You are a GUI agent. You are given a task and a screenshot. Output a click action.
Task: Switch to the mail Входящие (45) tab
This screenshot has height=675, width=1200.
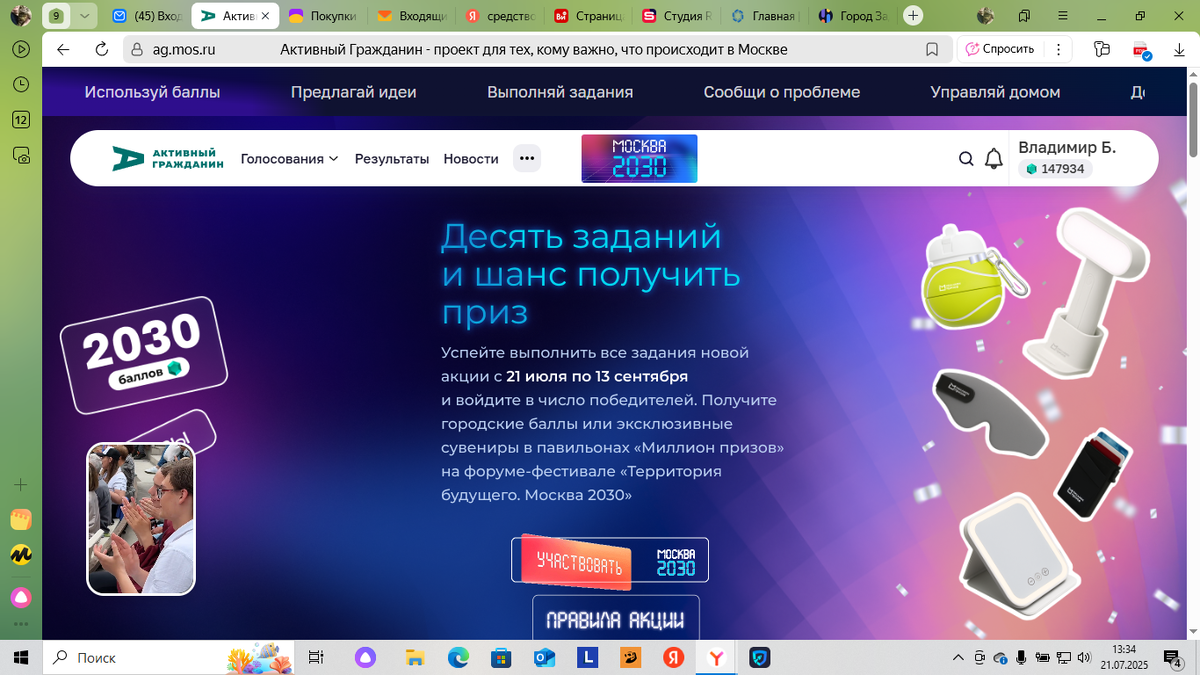pos(146,16)
